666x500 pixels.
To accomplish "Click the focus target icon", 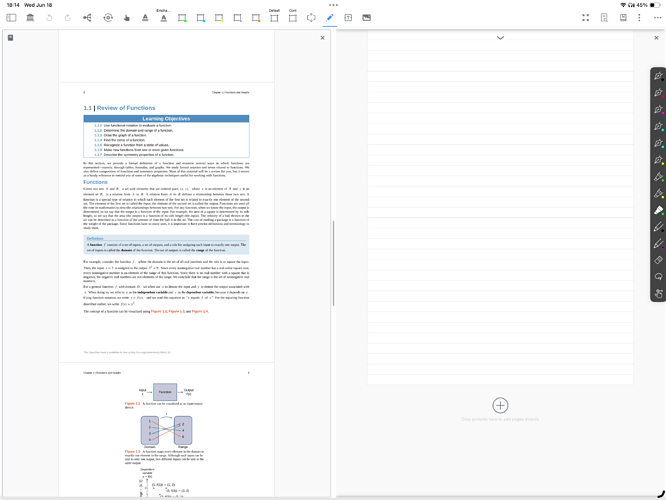I will 108,18.
